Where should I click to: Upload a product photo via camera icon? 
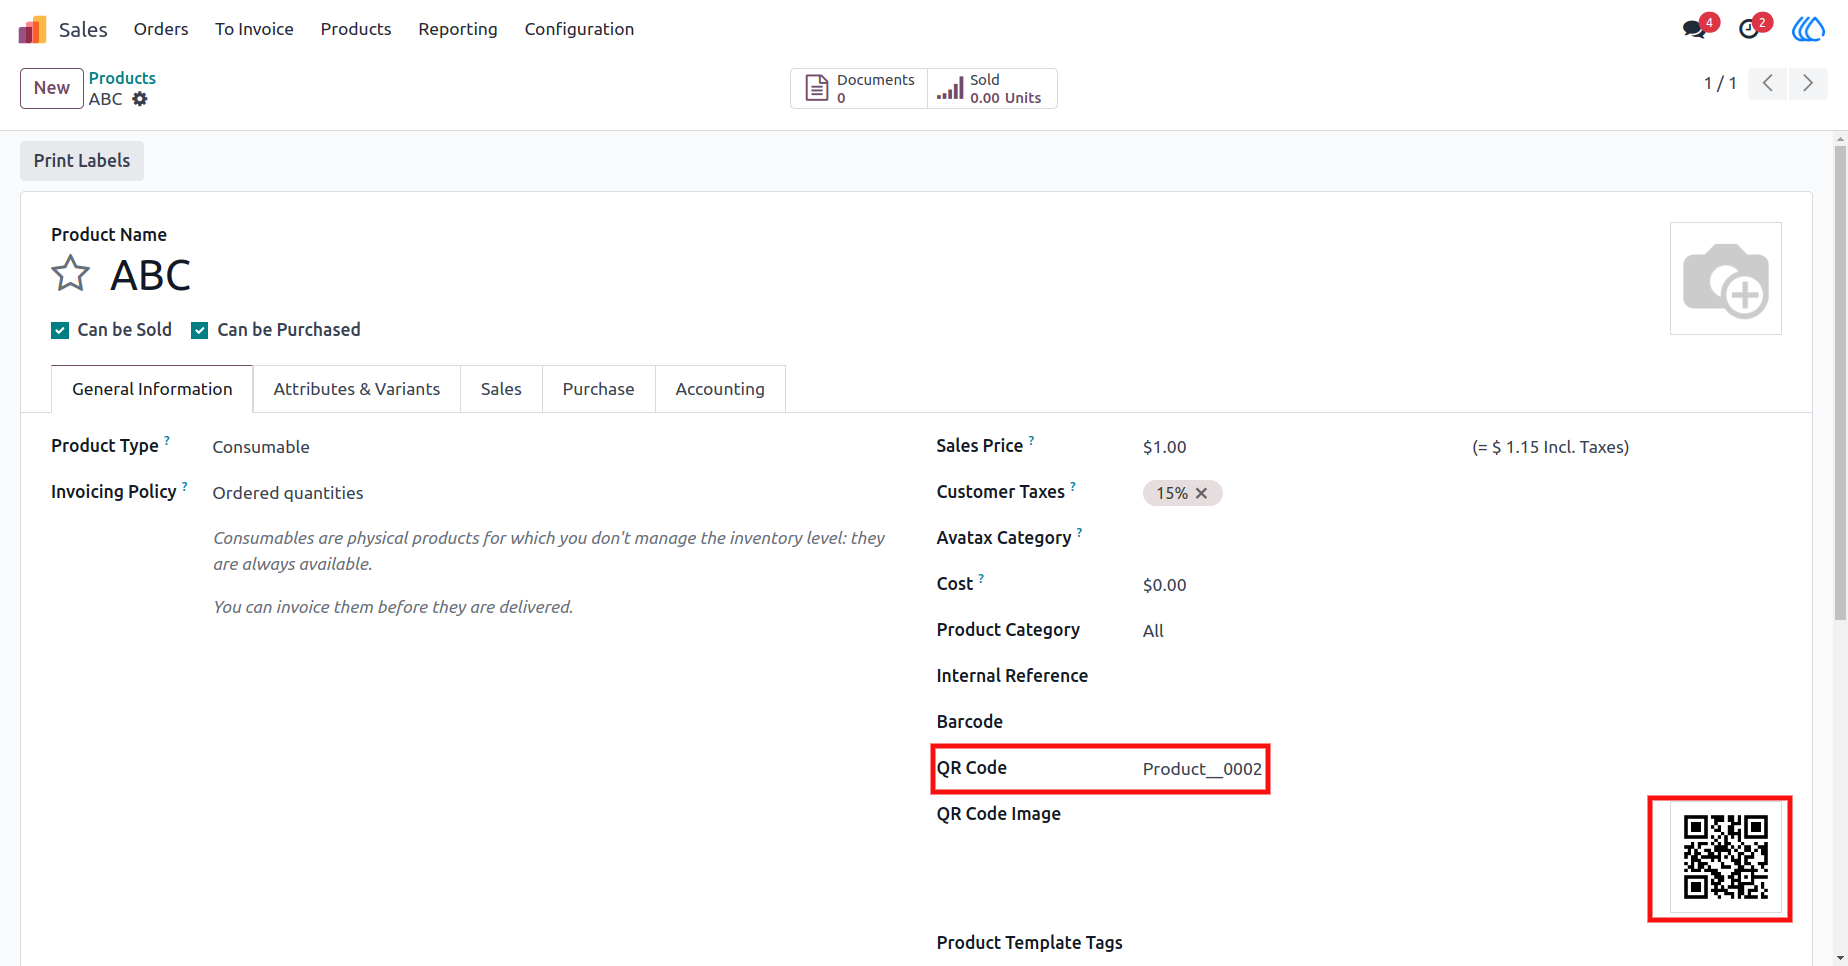pyautogui.click(x=1726, y=279)
